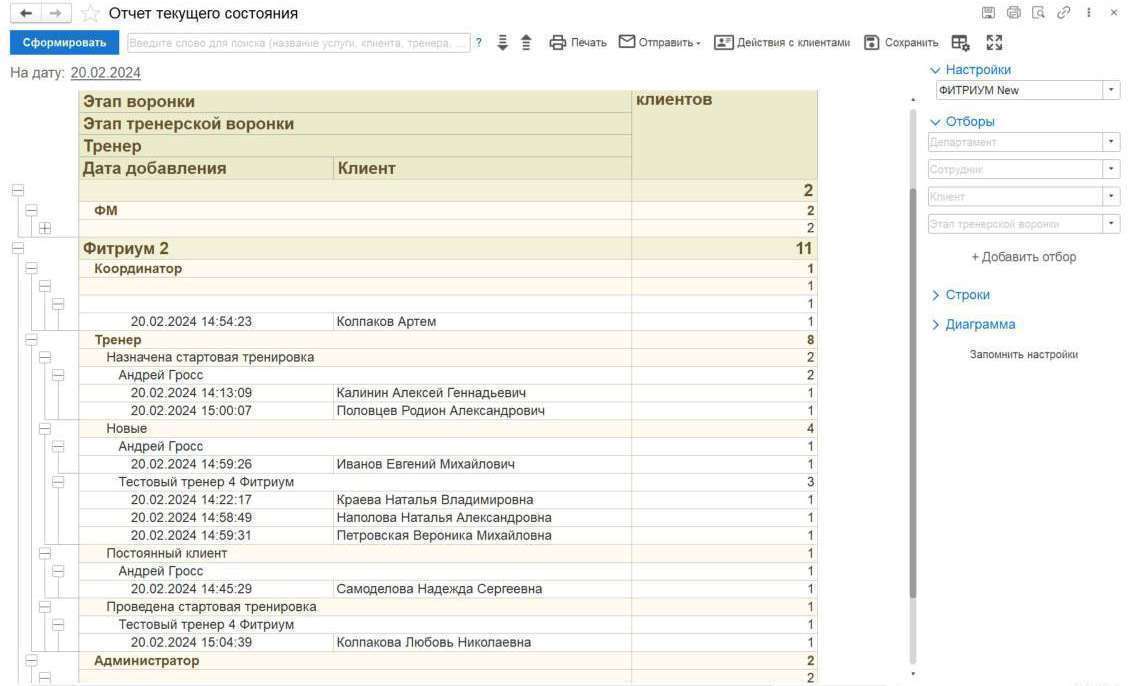Go forward using the right arrow button
This screenshot has width=1136, height=686.
(56, 13)
